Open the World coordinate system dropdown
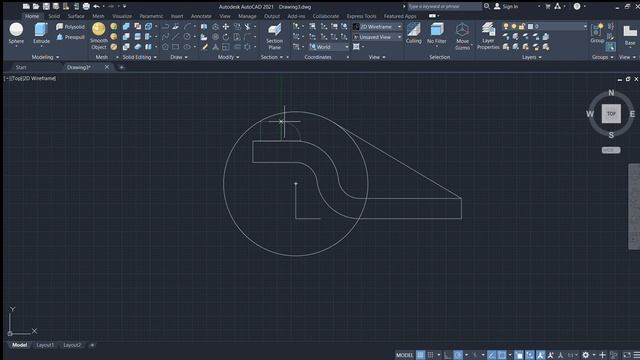The image size is (640, 360). click(329, 47)
